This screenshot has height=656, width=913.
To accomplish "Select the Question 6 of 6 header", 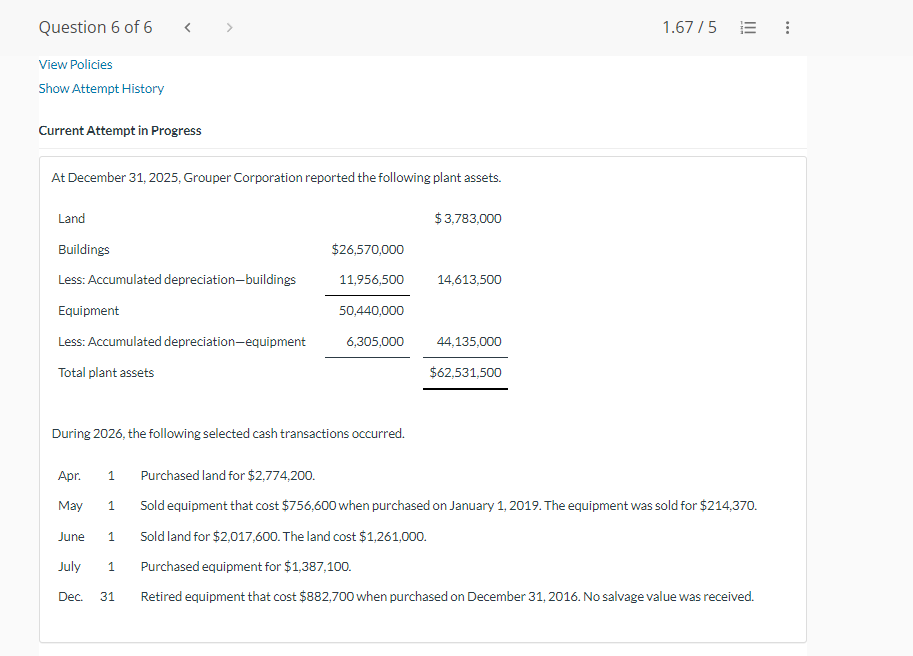I will pyautogui.click(x=95, y=27).
